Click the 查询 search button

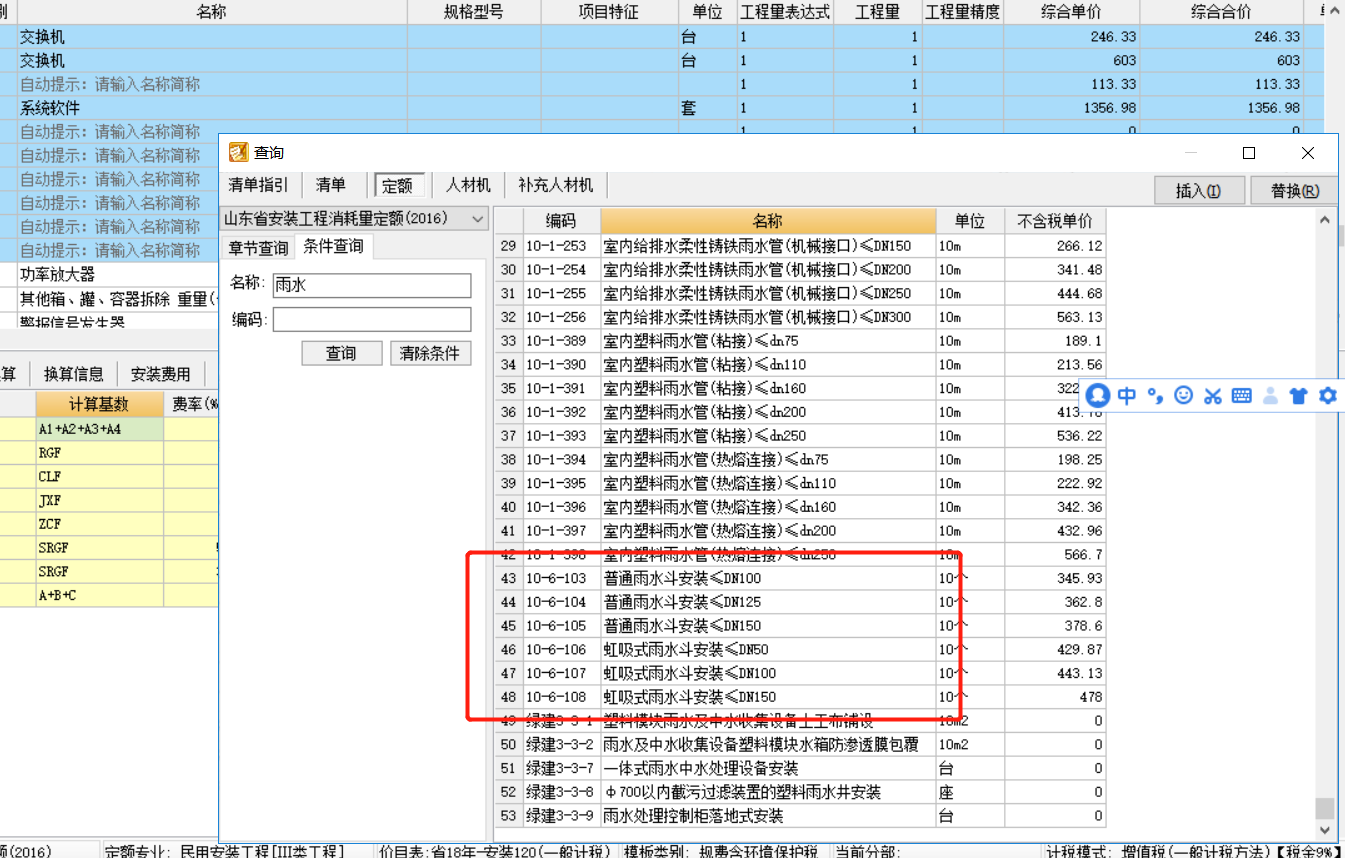pyautogui.click(x=341, y=353)
